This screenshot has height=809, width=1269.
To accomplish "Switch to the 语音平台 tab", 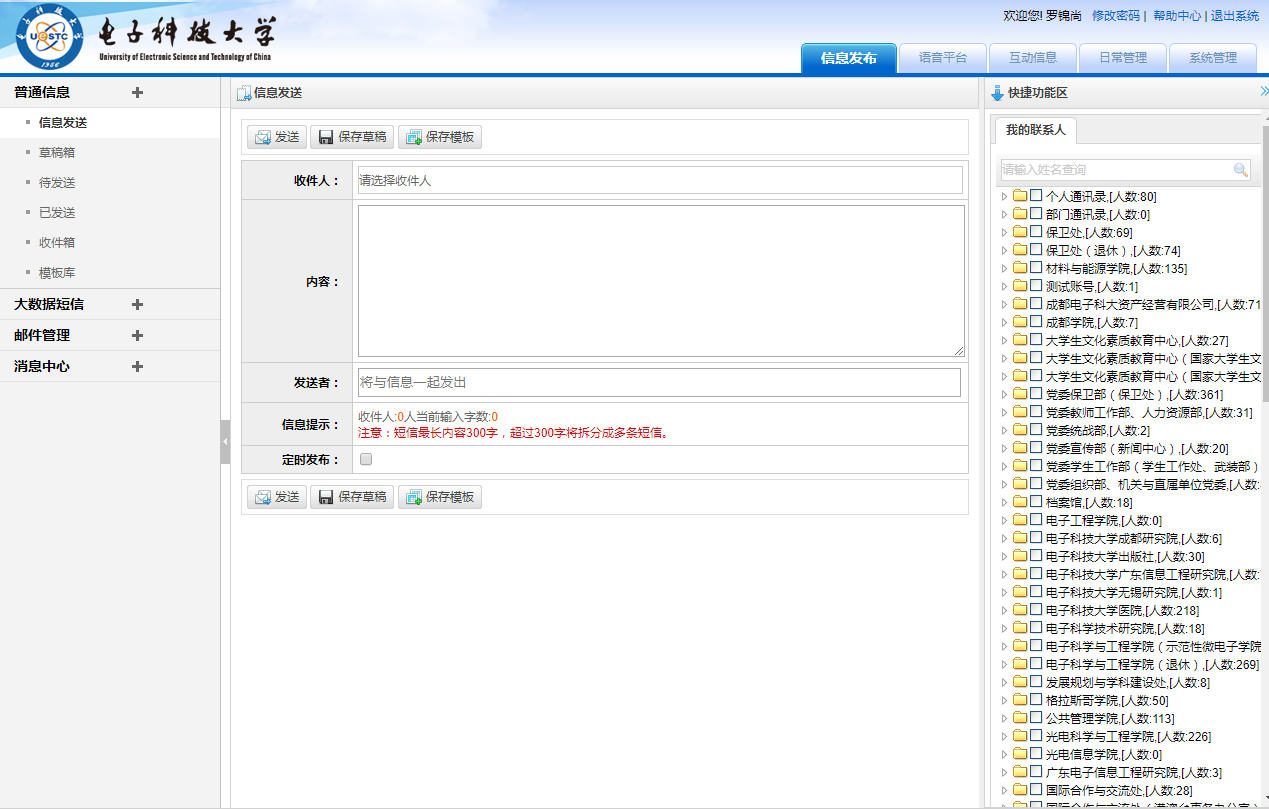I will click(x=942, y=58).
